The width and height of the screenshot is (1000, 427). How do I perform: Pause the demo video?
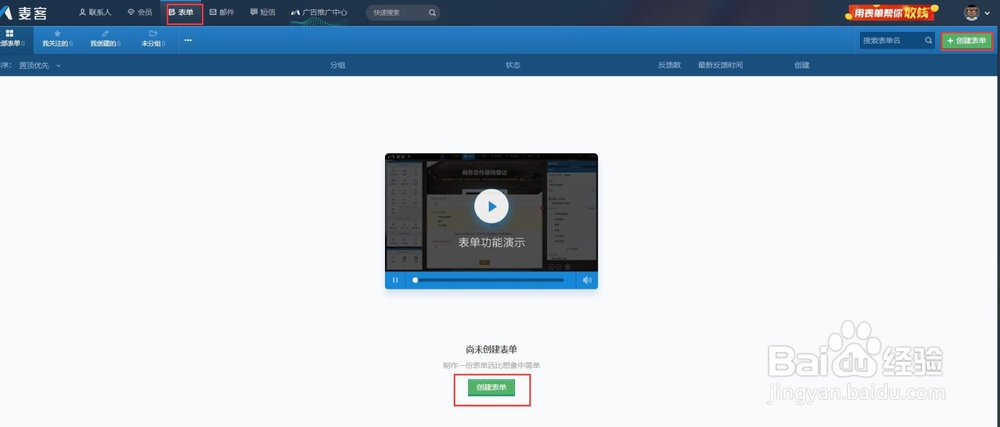(x=395, y=280)
